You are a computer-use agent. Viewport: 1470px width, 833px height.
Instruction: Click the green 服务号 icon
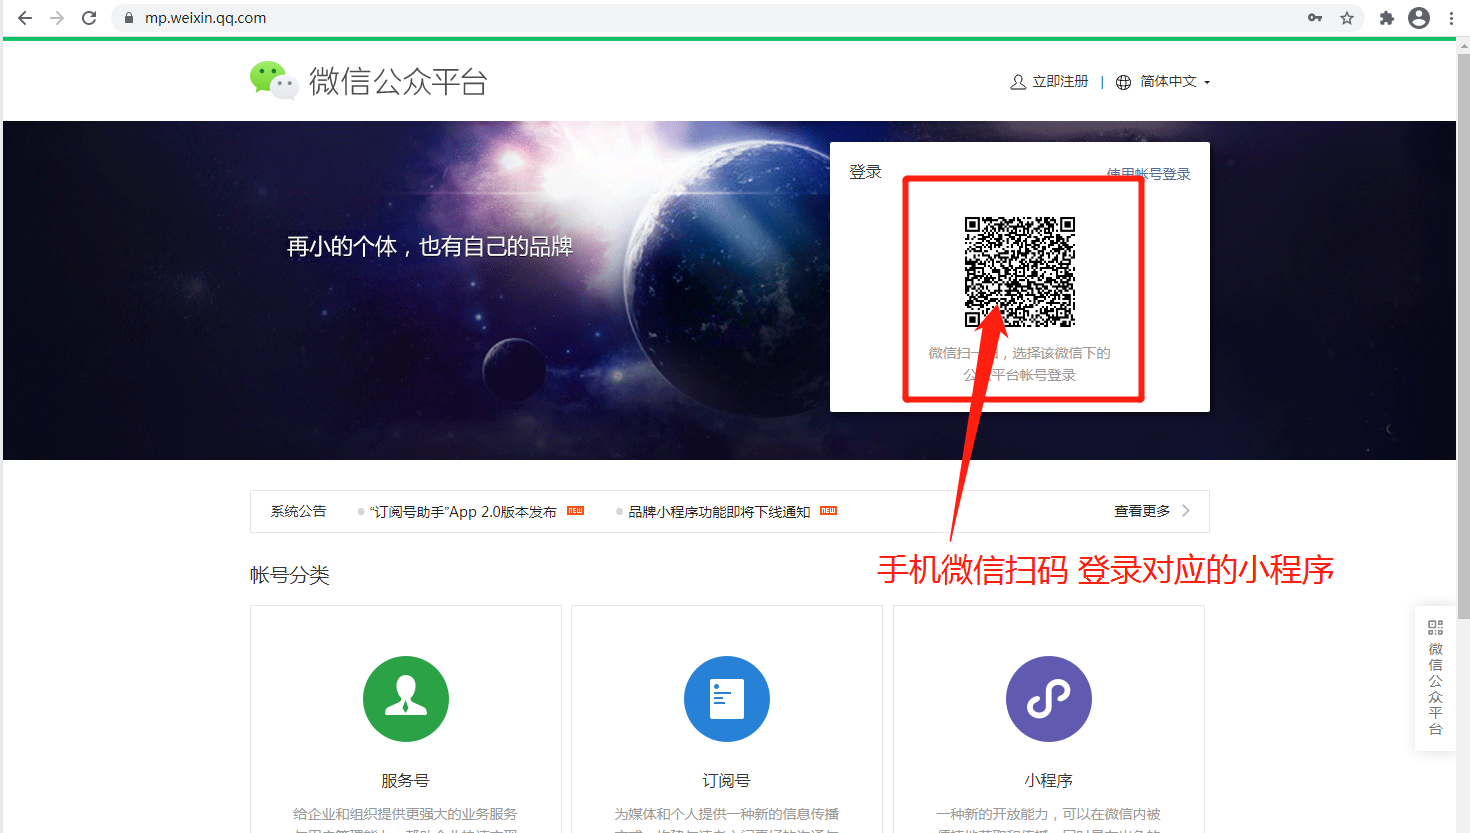click(406, 699)
